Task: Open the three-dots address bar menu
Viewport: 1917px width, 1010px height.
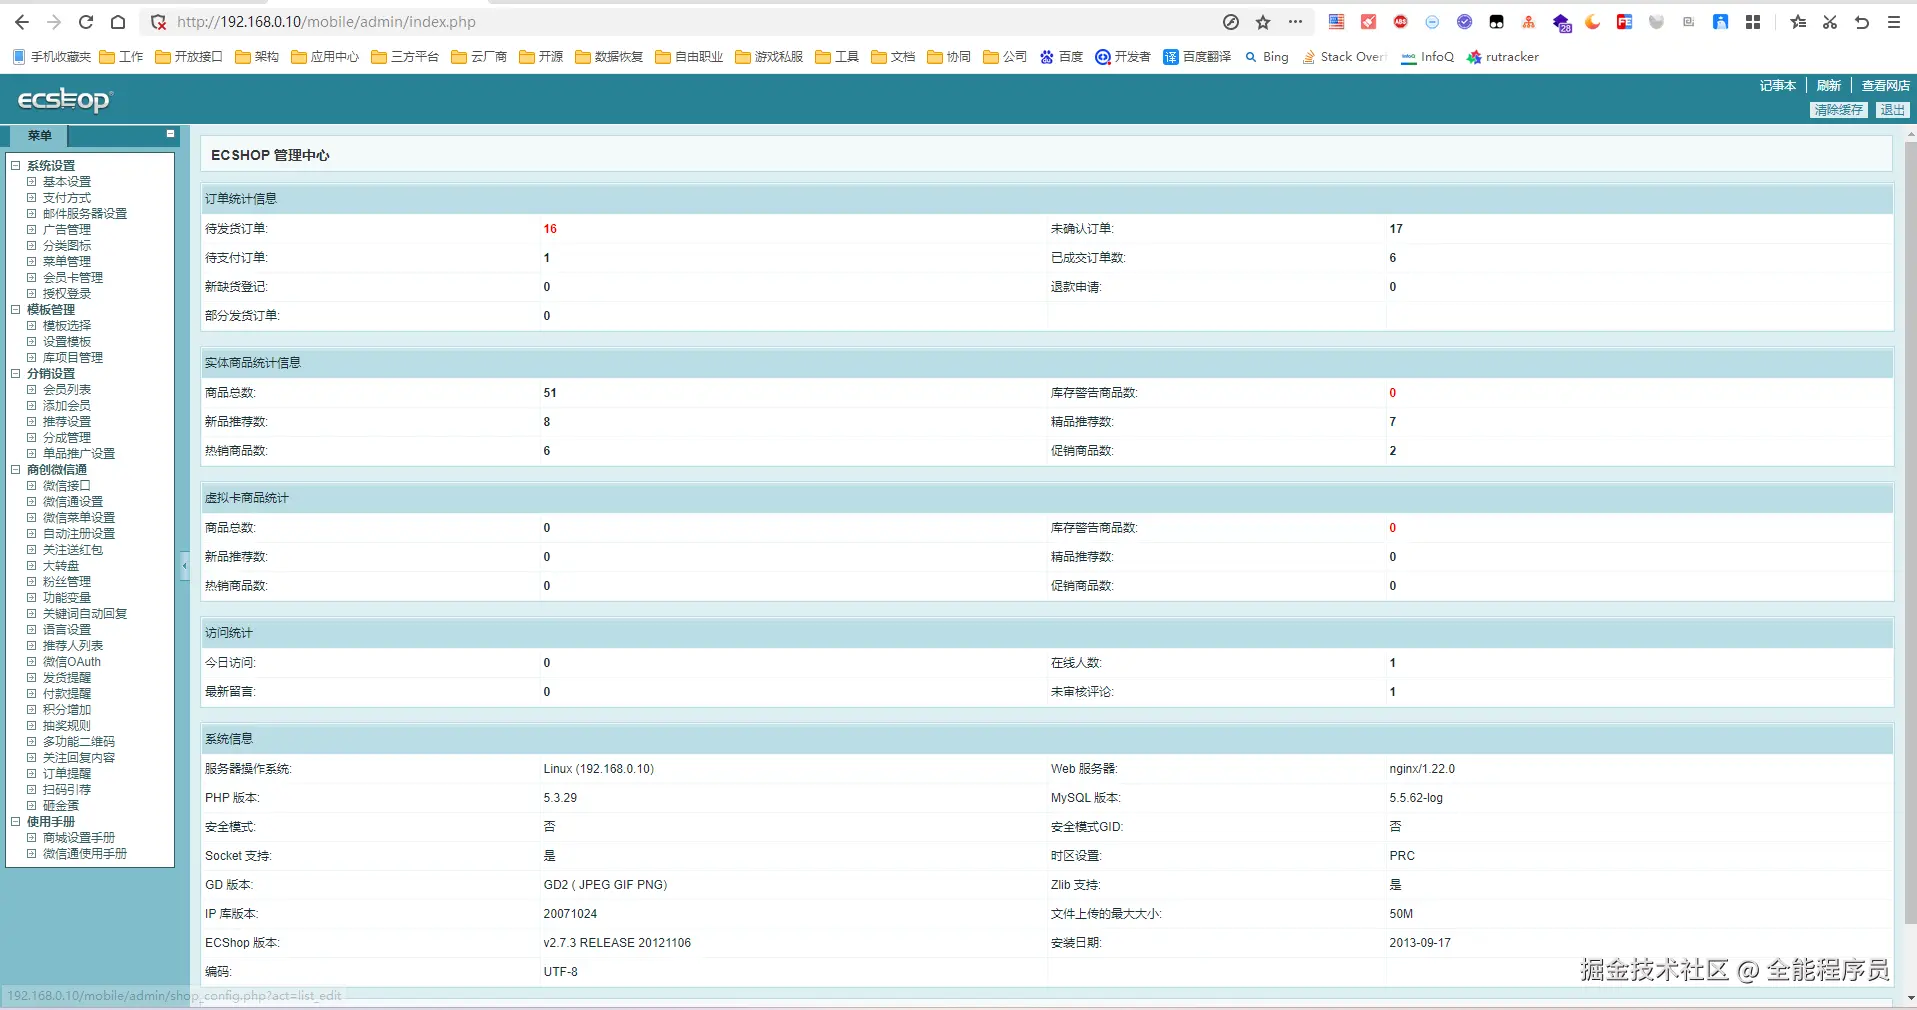Action: coord(1295,22)
